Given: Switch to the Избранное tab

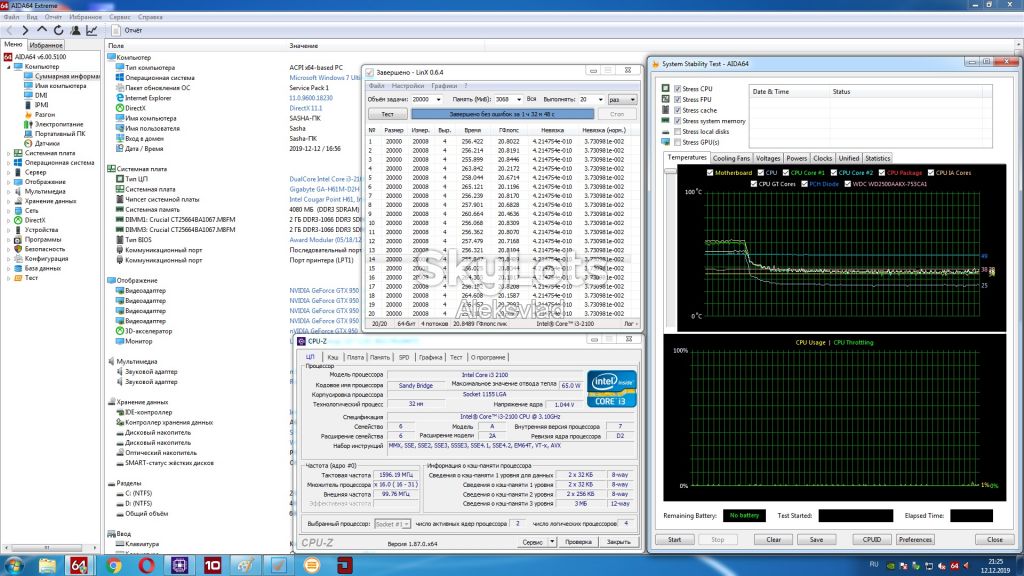Looking at the screenshot, I should click(x=46, y=45).
